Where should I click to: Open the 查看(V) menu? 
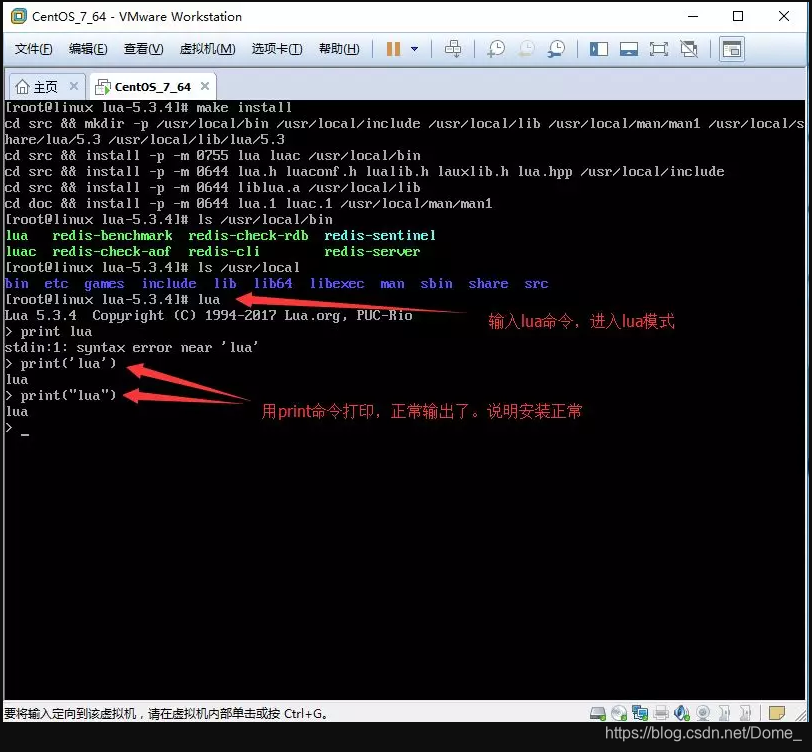143,49
